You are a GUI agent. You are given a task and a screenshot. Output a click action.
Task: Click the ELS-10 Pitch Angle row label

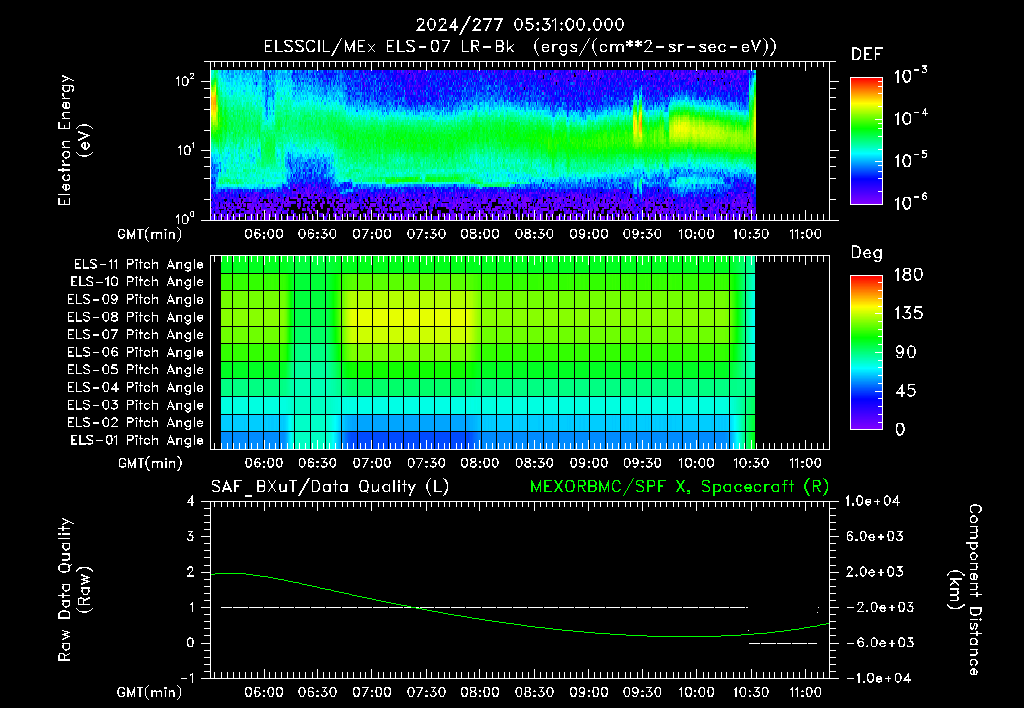pos(137,282)
